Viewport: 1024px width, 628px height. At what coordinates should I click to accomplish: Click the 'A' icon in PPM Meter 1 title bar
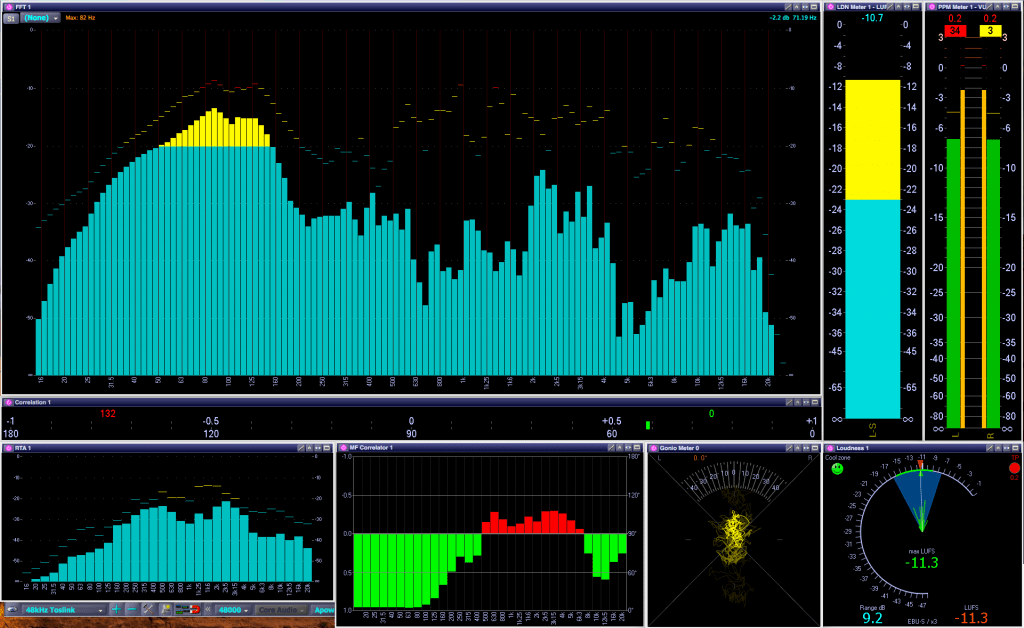(998, 7)
